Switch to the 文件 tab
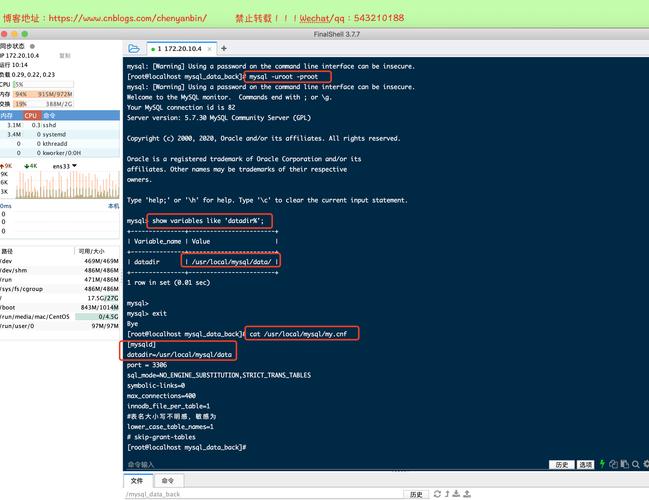 coord(137,481)
